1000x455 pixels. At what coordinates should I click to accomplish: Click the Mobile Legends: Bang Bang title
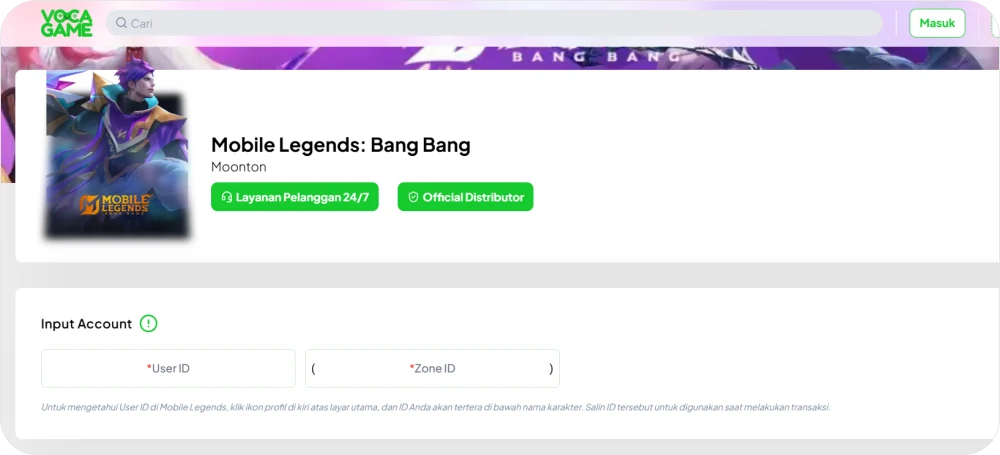(x=341, y=145)
